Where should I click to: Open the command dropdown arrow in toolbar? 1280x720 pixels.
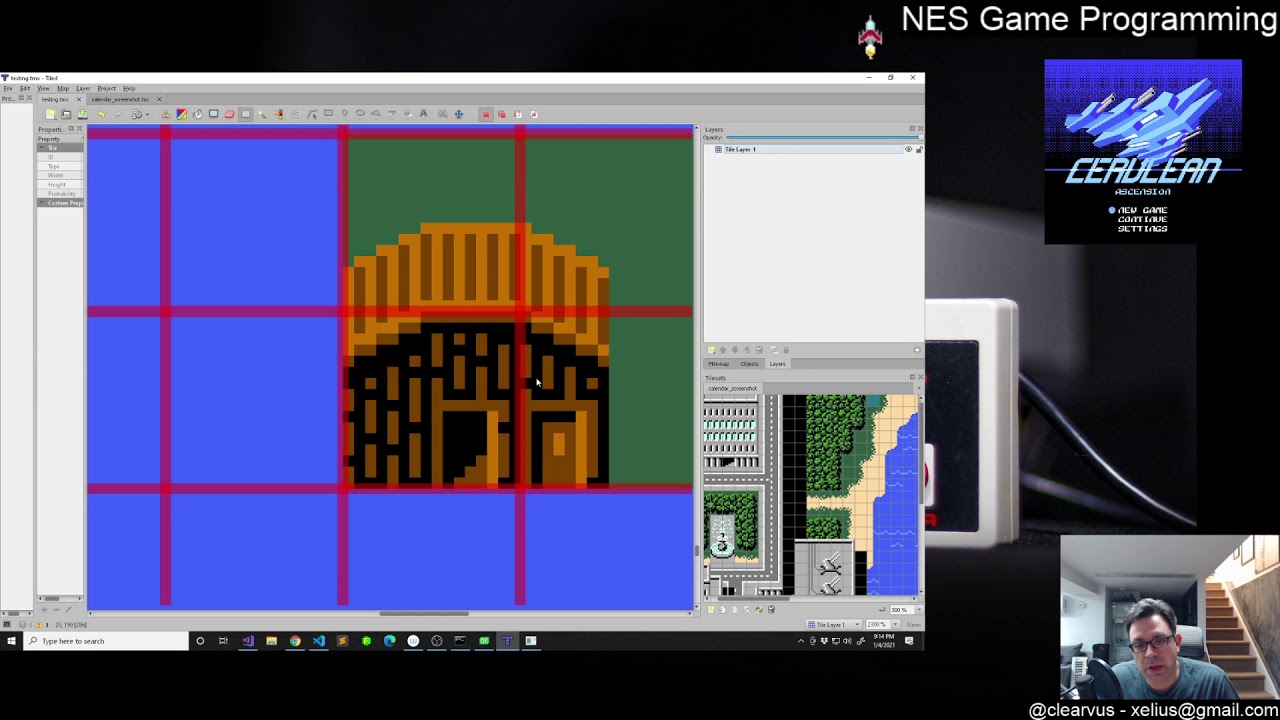coord(147,114)
